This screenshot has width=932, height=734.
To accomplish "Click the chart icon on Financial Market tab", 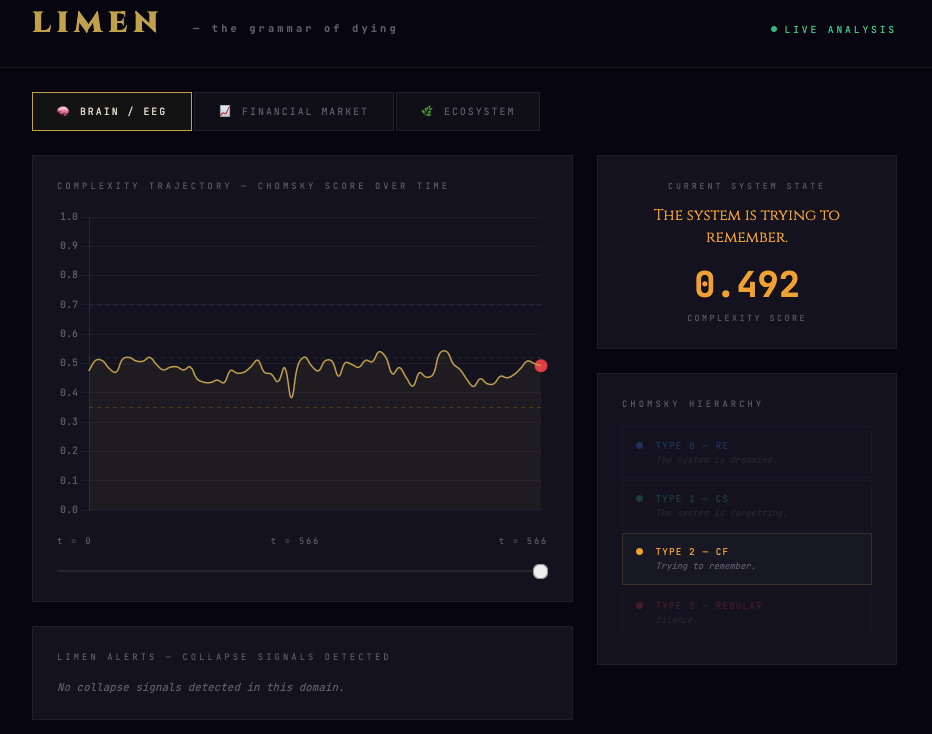I will (x=225, y=111).
